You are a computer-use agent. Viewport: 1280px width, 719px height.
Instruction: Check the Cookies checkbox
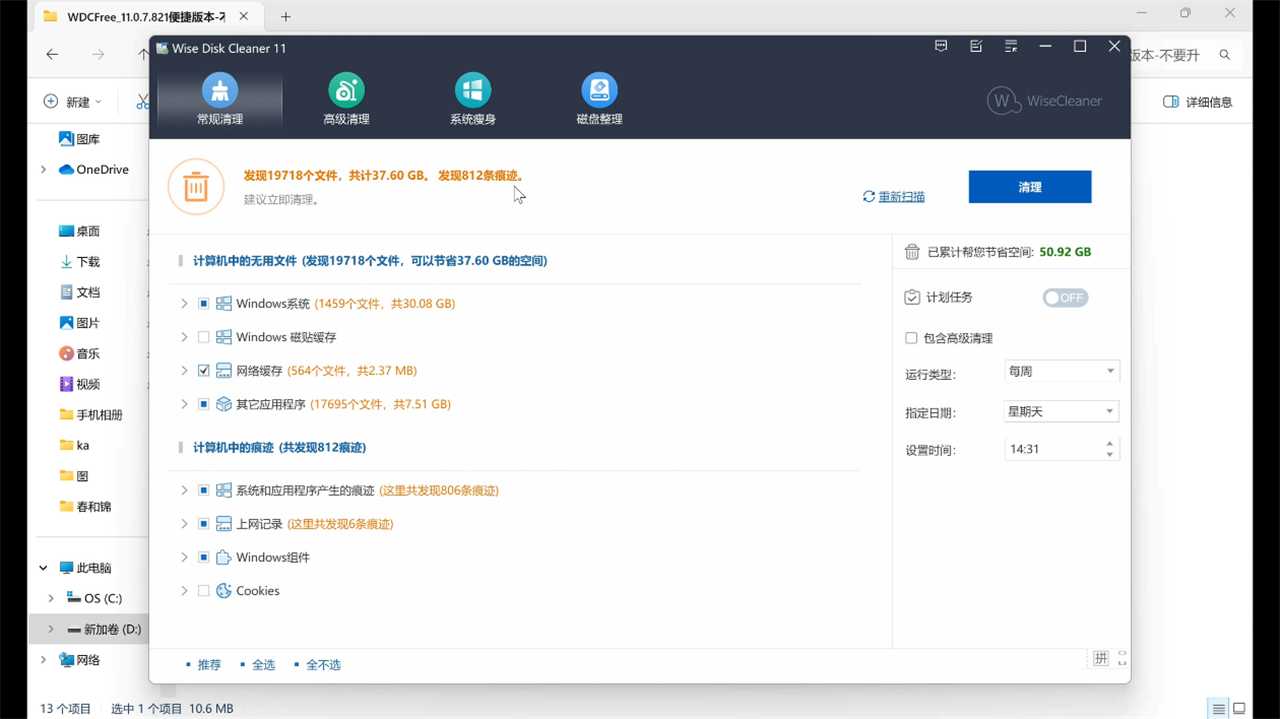[x=204, y=591]
